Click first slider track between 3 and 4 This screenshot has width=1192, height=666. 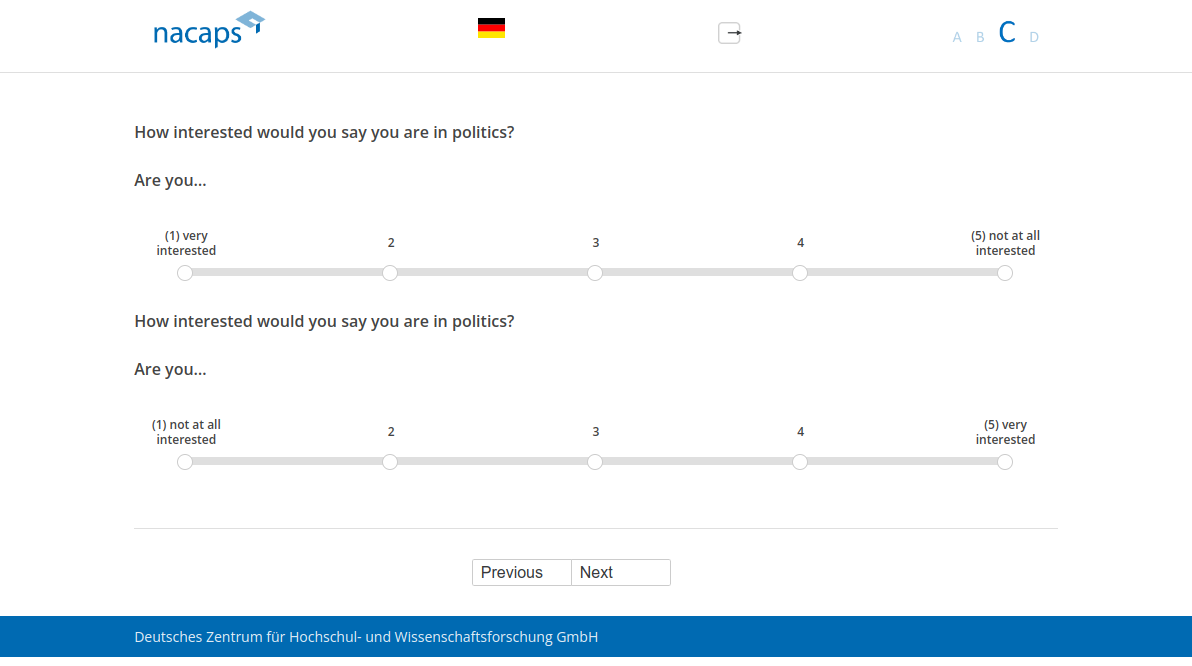[x=697, y=273]
